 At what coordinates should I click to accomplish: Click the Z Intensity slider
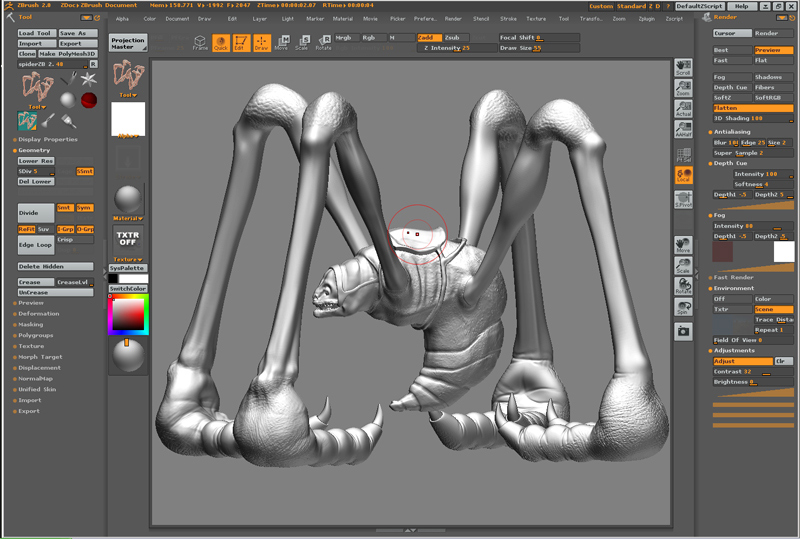point(457,48)
